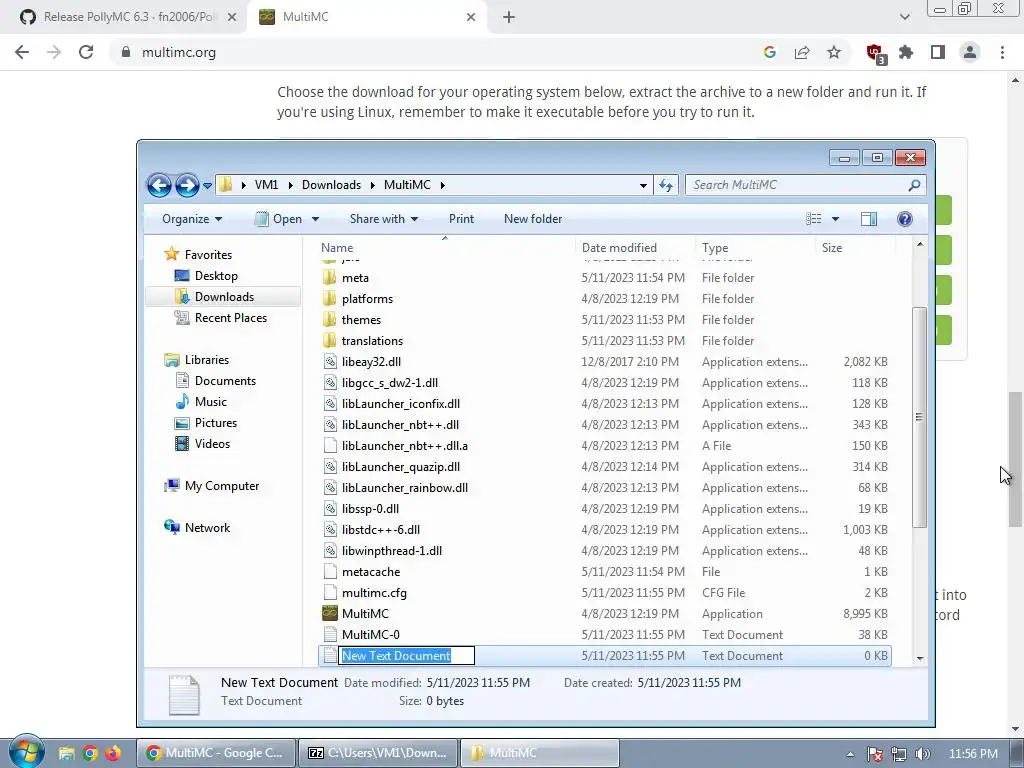Select Libraries in navigation pane
This screenshot has width=1024, height=768.
[x=206, y=360]
